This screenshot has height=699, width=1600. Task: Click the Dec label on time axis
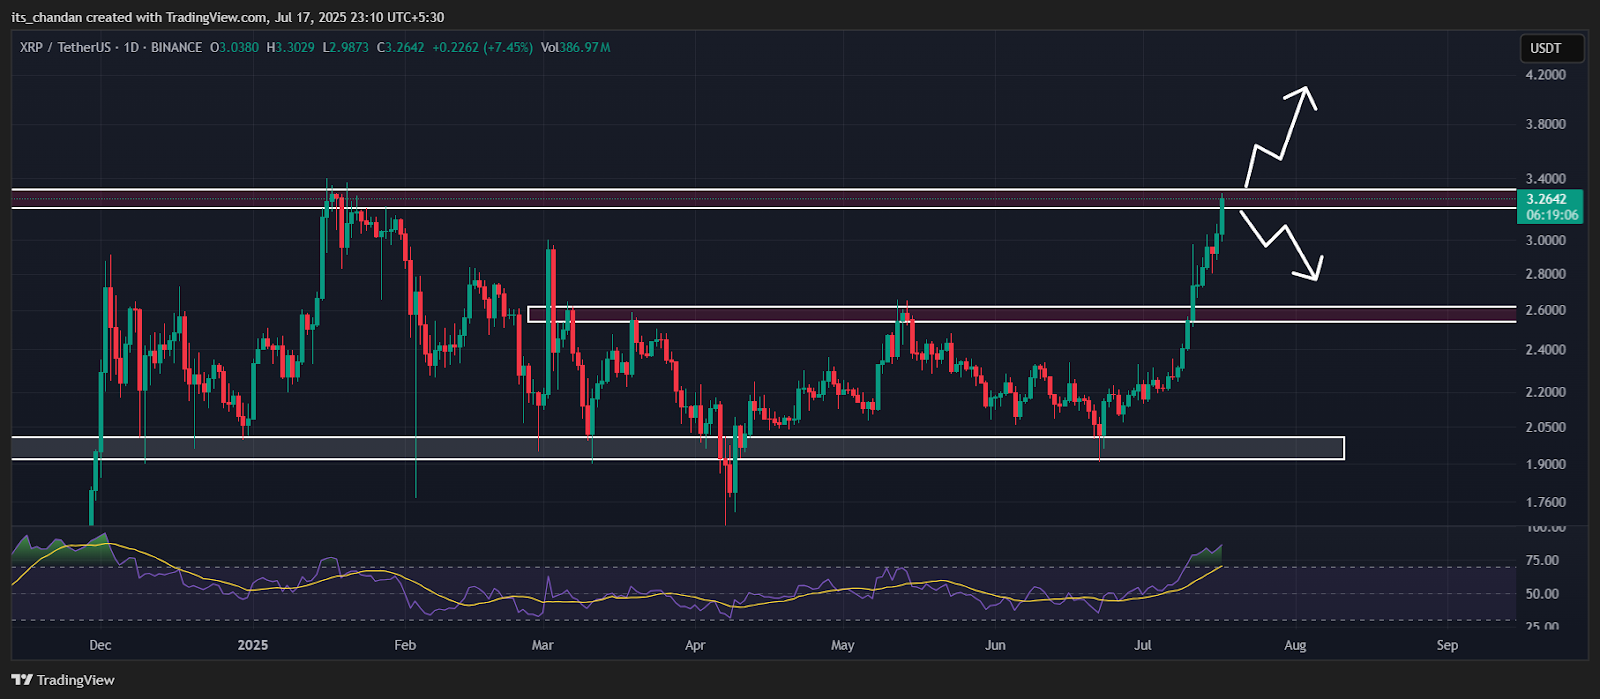(100, 645)
